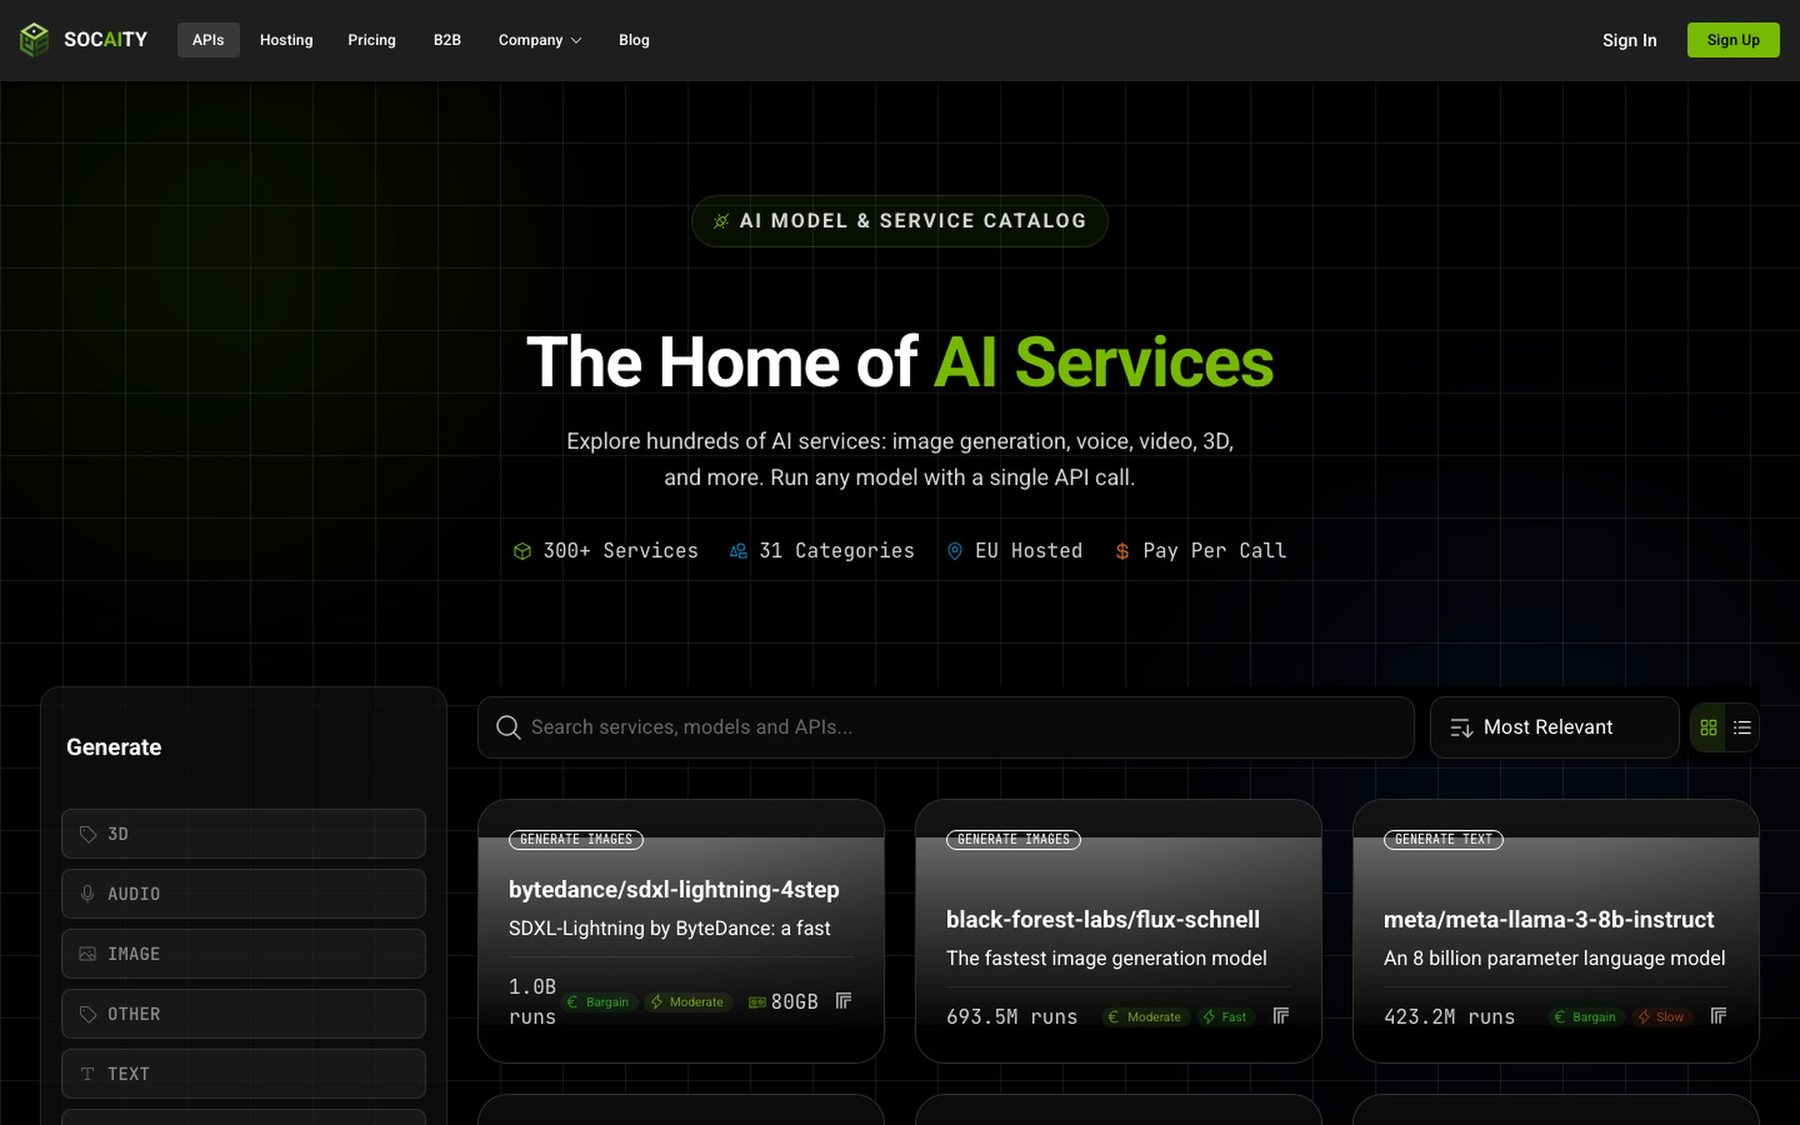Click the 300+ Services cube icon
Viewport: 1800px width, 1125px height.
point(522,551)
